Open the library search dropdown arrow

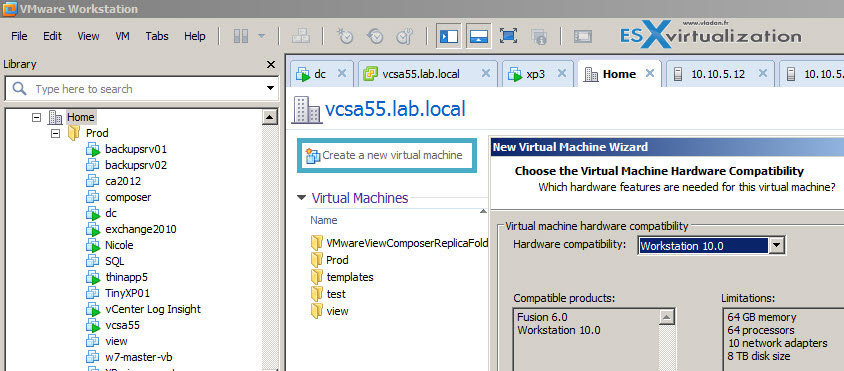tap(270, 89)
